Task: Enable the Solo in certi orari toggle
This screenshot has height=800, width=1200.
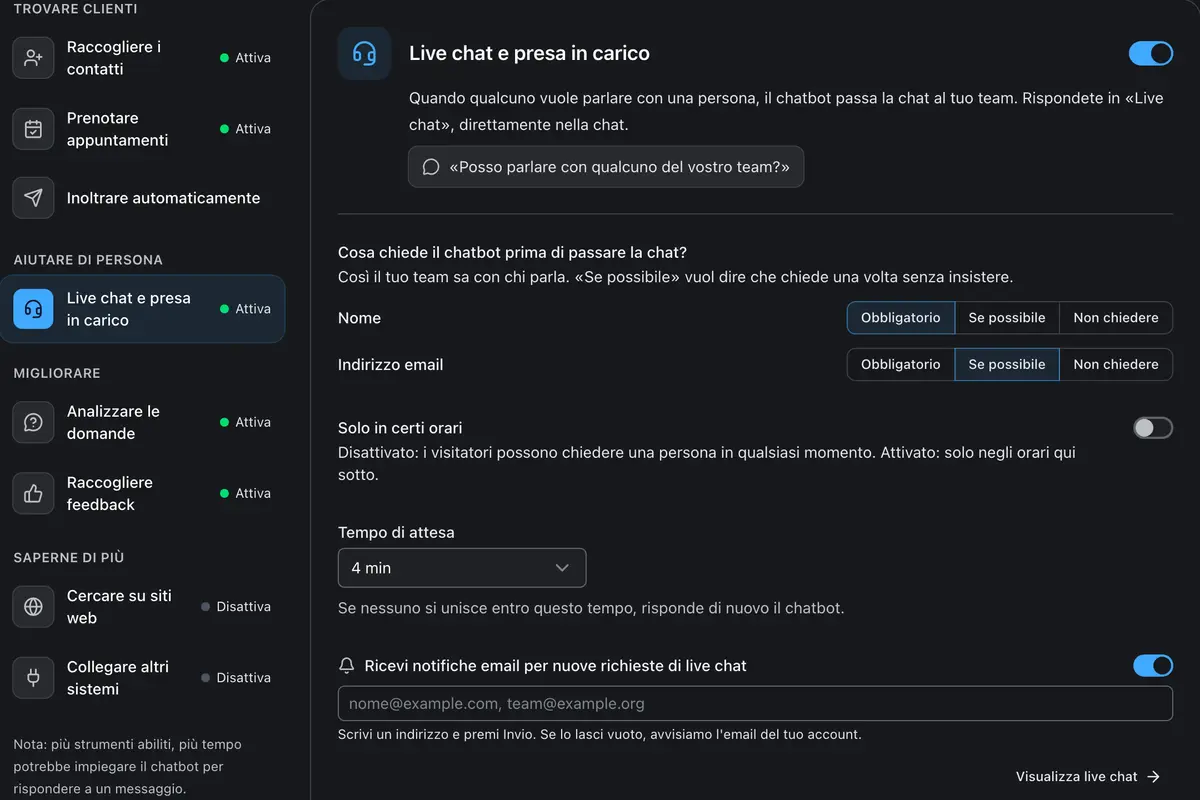Action: point(1152,428)
